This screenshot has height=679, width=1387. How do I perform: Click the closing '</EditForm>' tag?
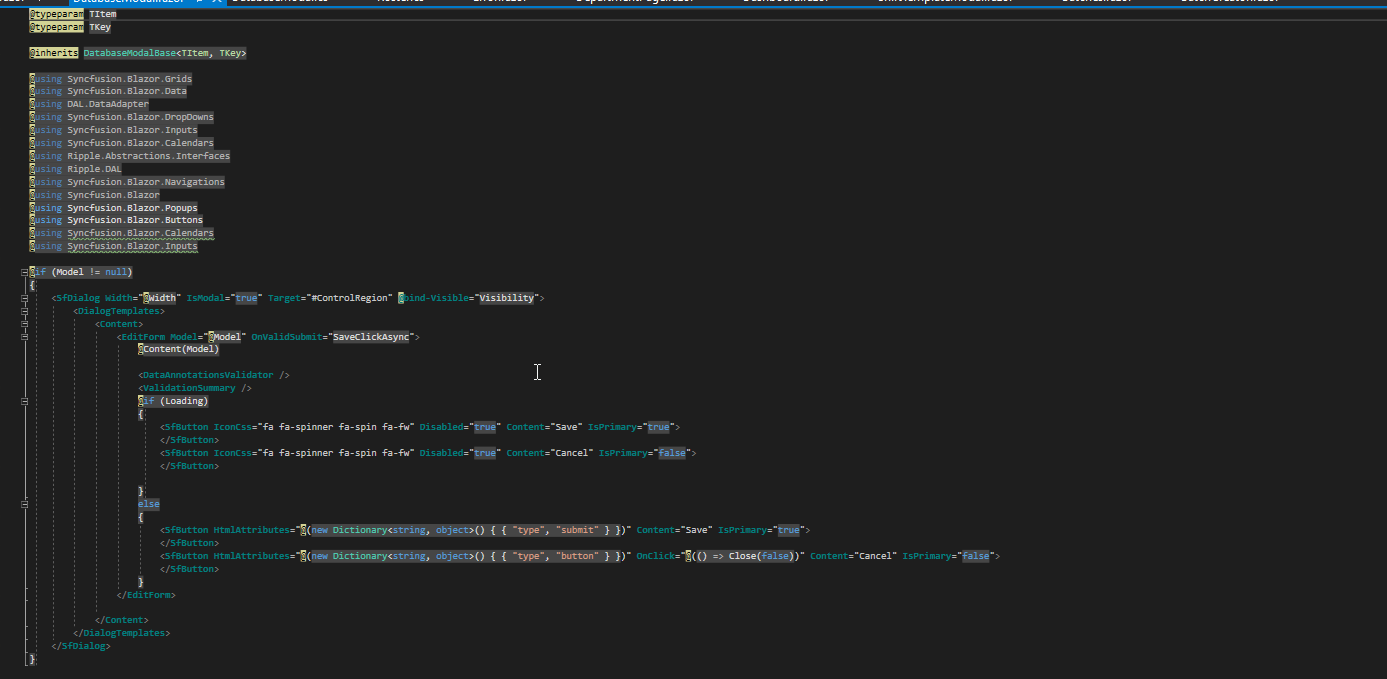point(146,595)
